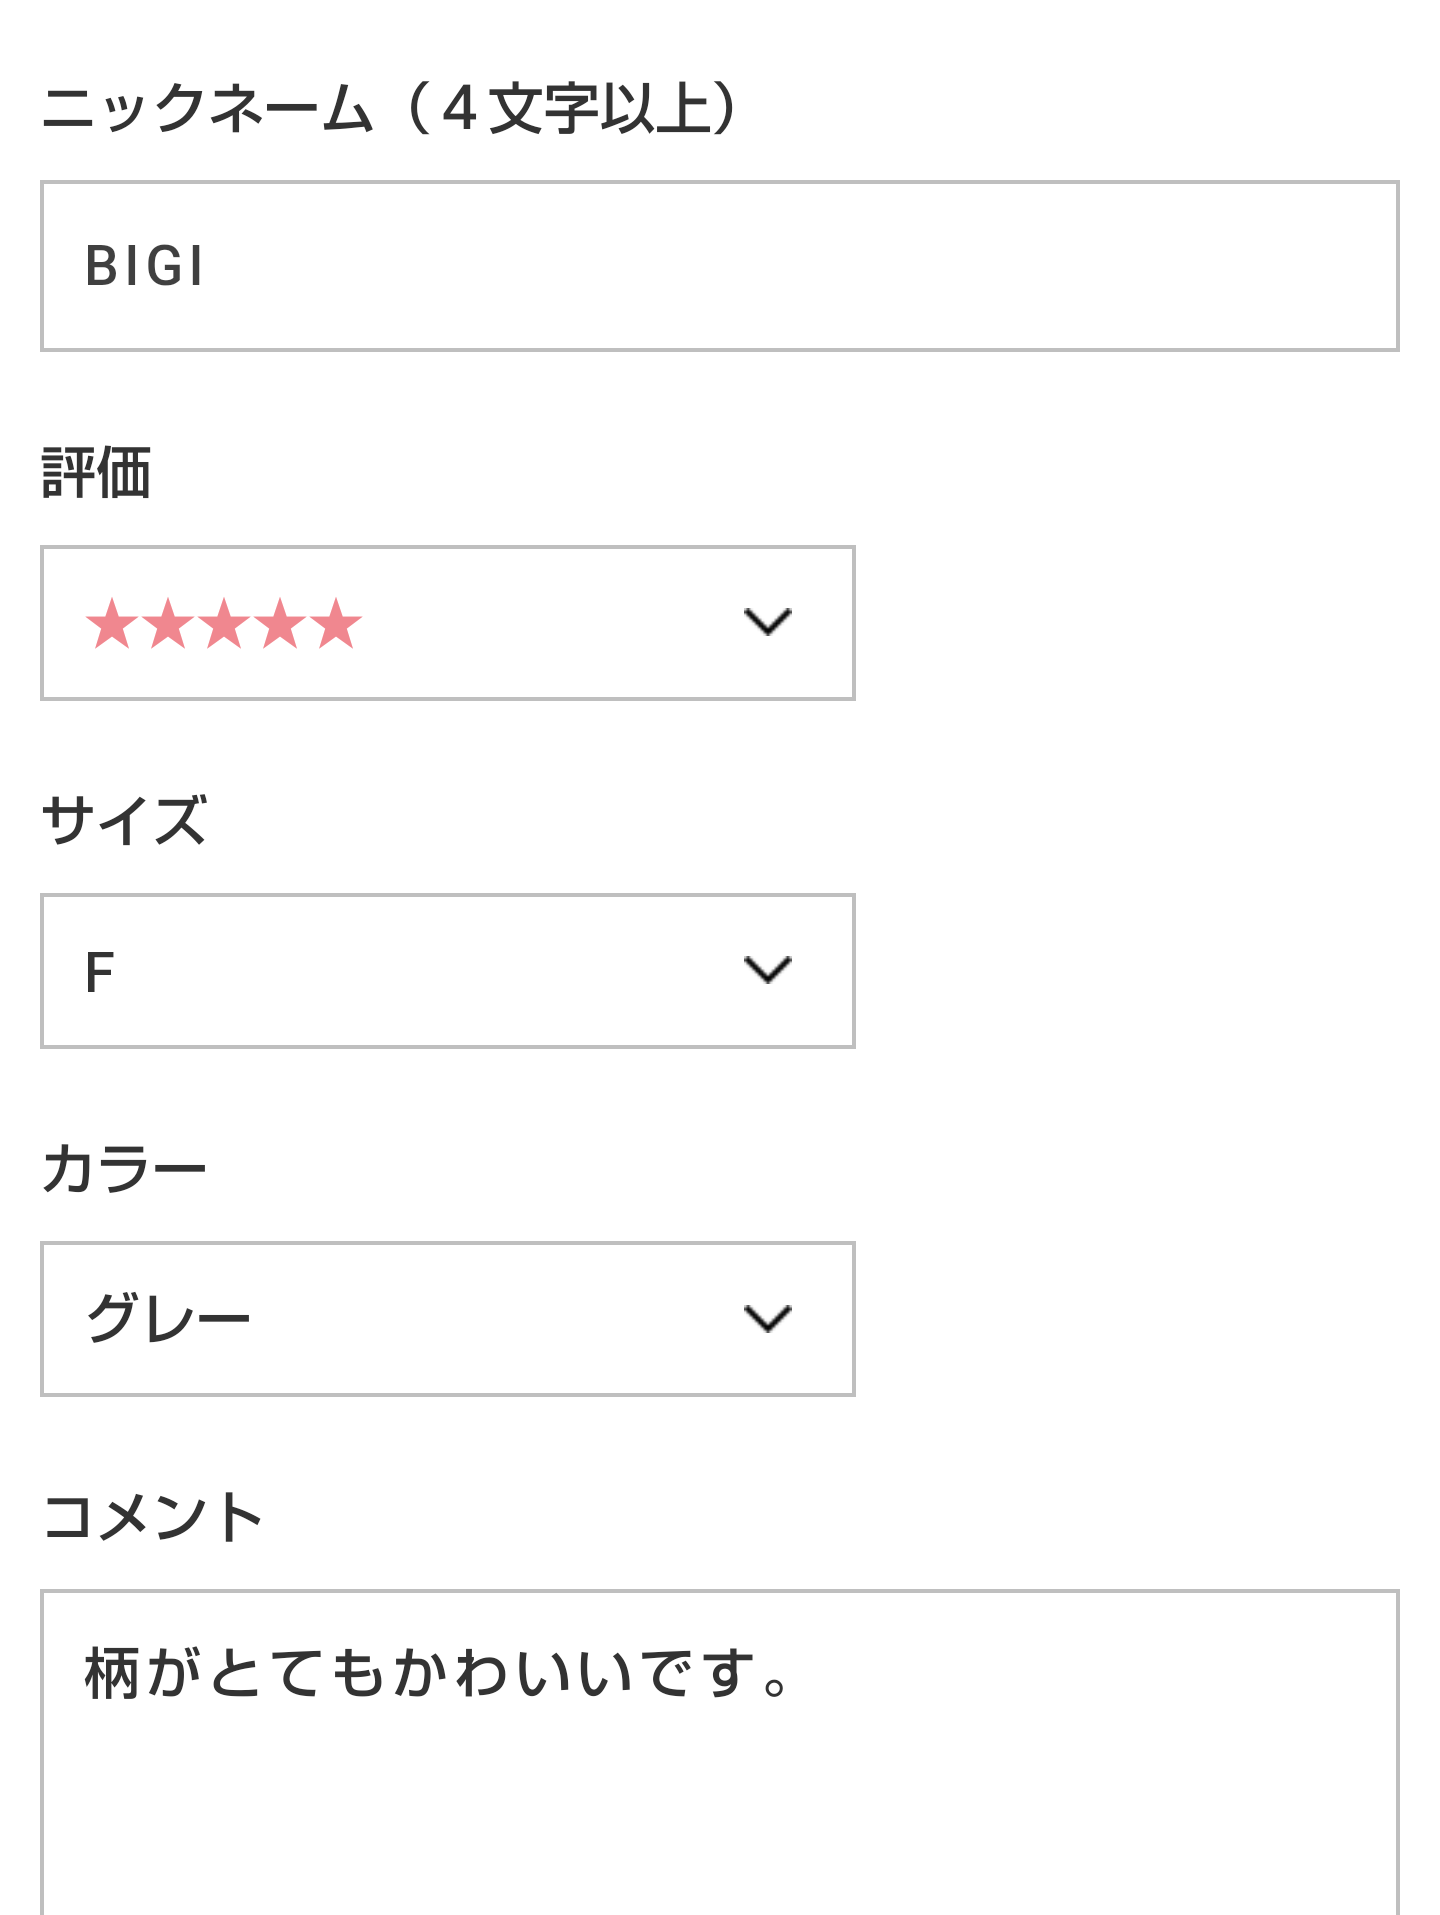Click the ニックネーム(4文字以上) label

click(x=390, y=108)
